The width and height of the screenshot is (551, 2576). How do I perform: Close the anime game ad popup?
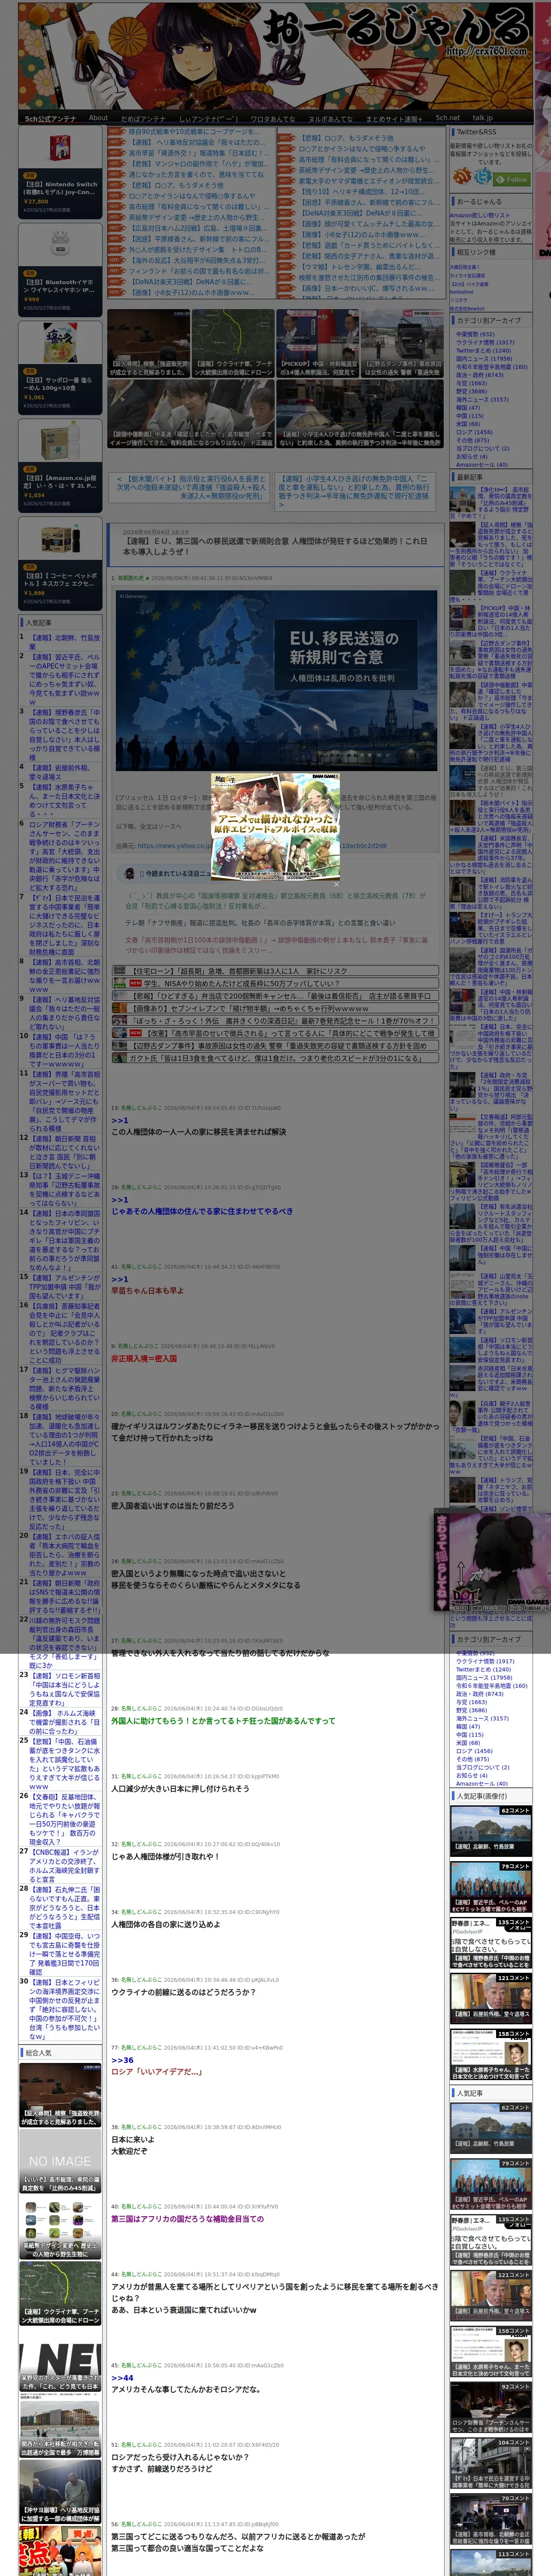coord(335,884)
